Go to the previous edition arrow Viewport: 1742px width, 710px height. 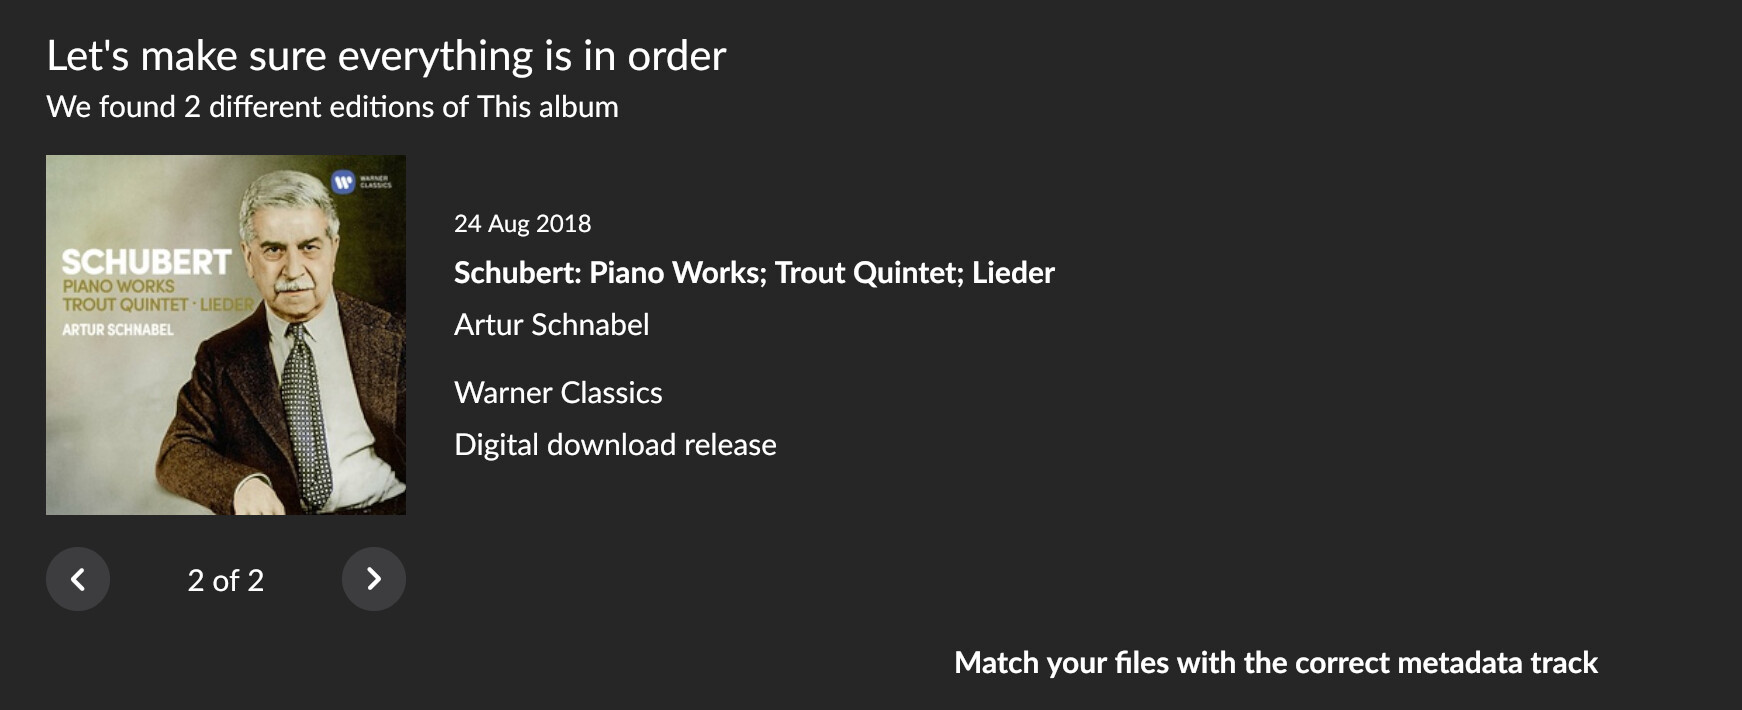click(x=78, y=579)
